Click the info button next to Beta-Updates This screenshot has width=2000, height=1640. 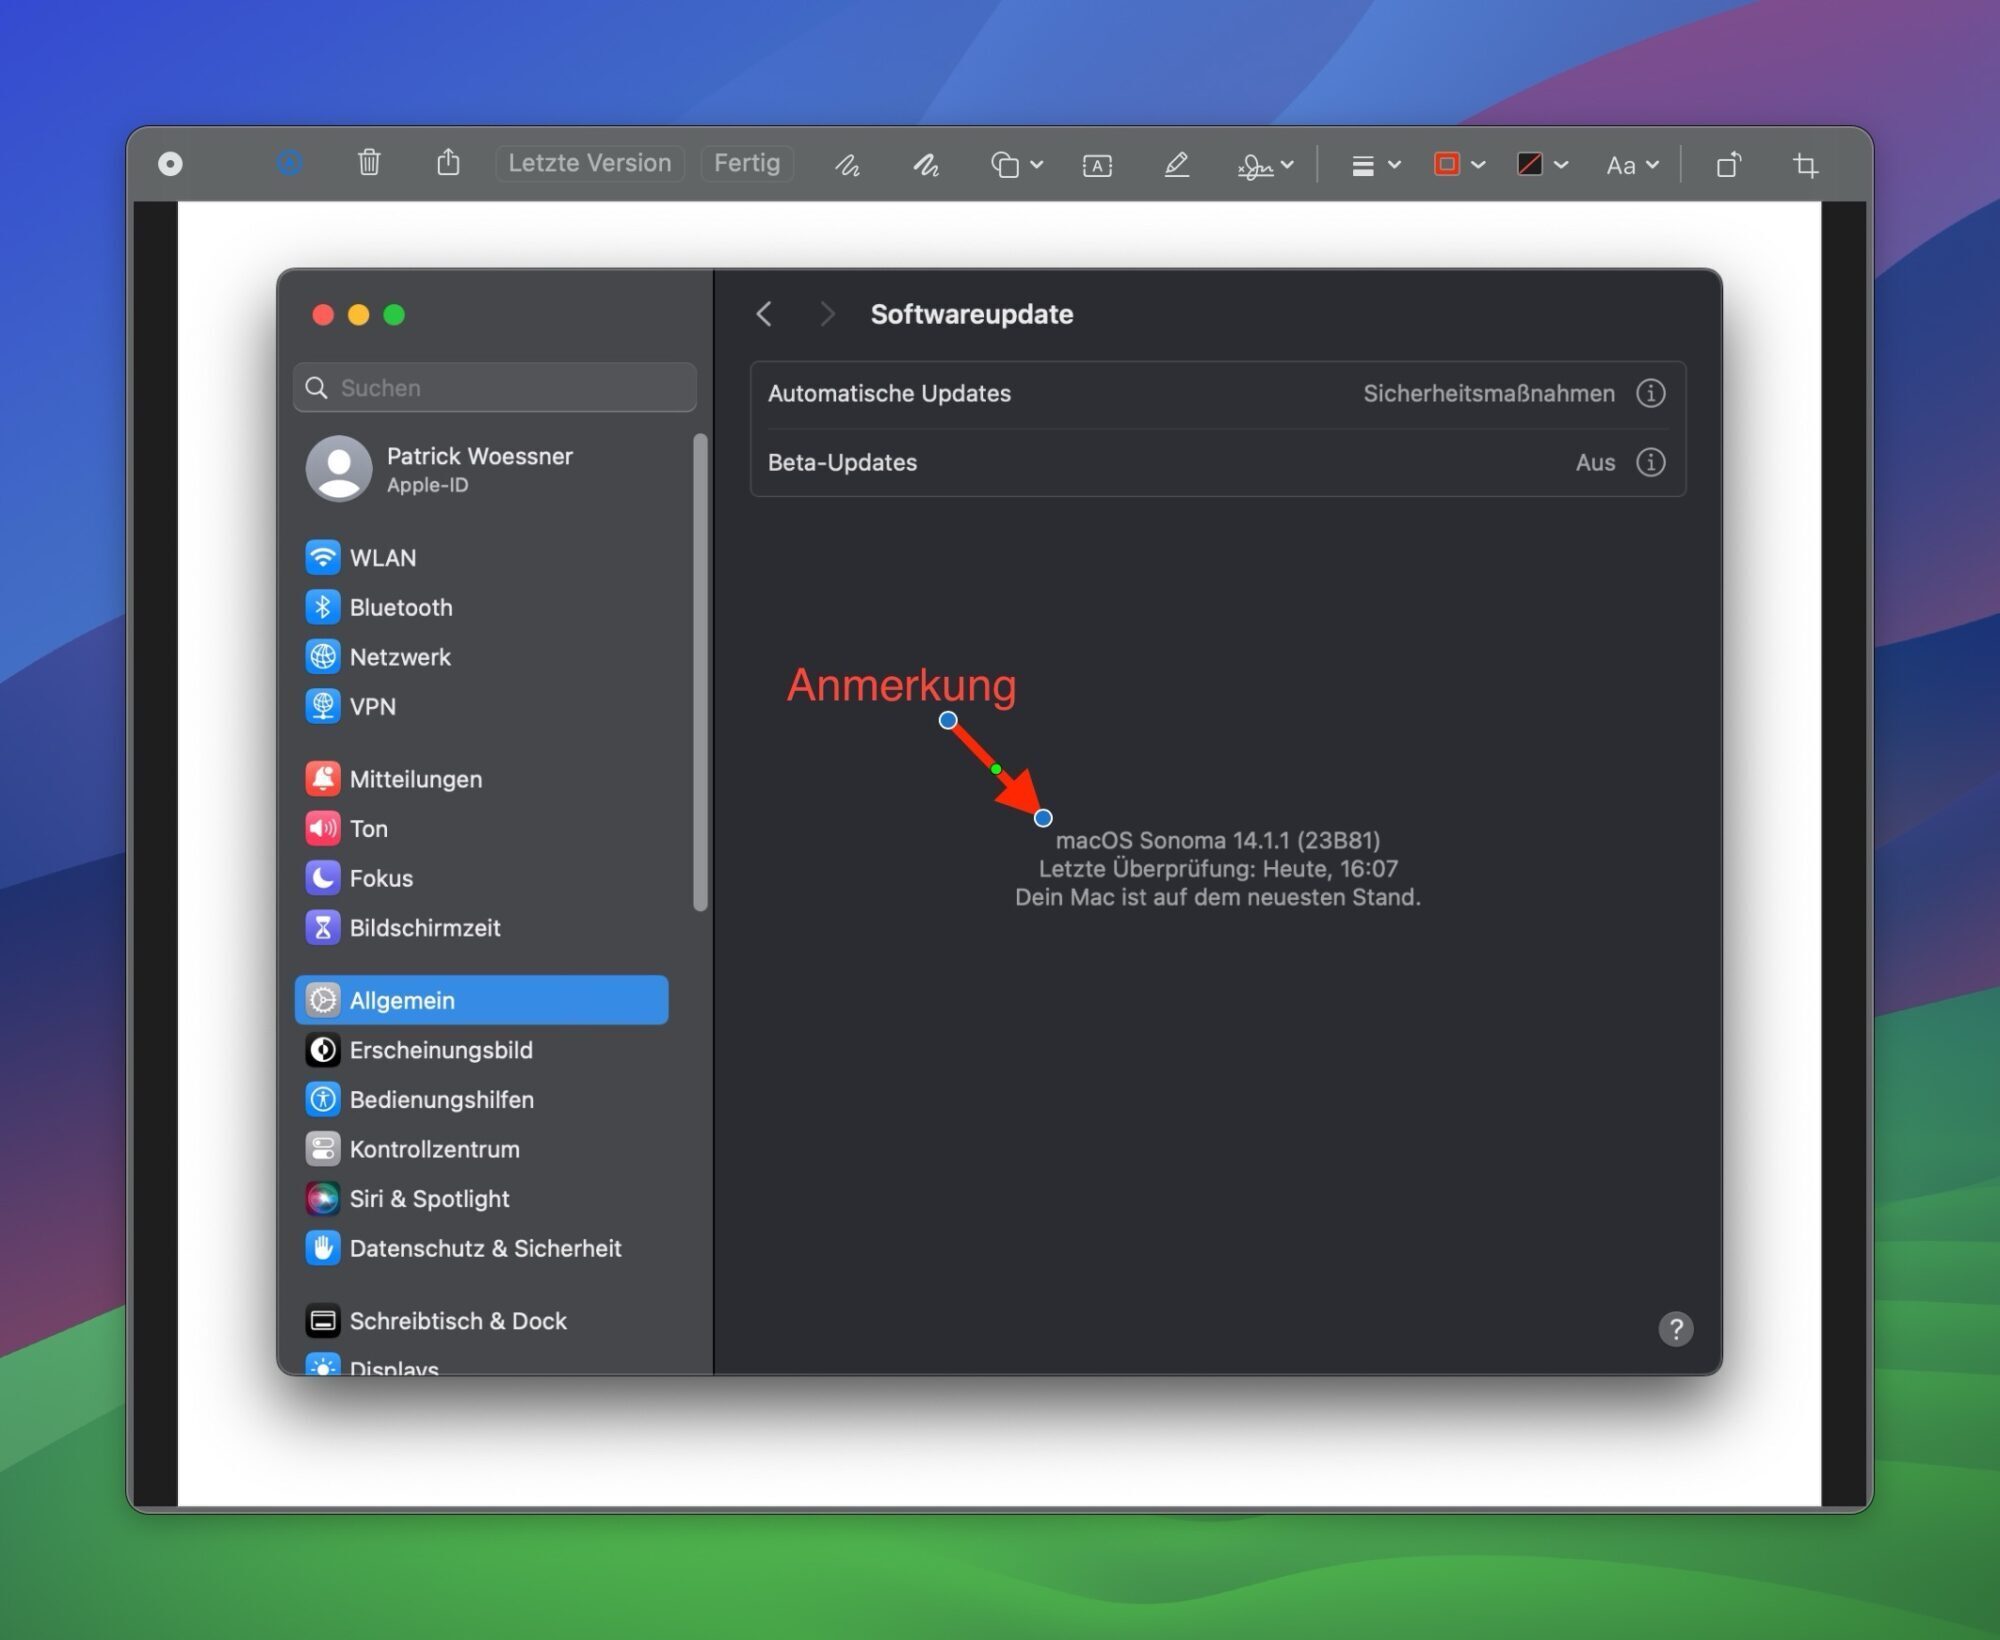[x=1652, y=462]
